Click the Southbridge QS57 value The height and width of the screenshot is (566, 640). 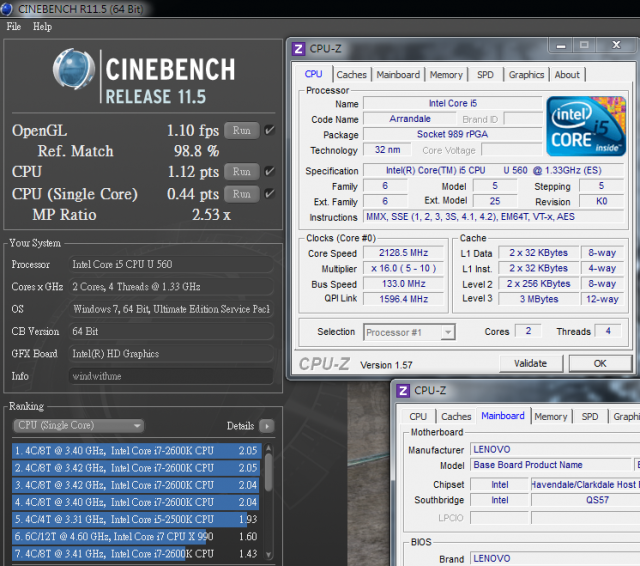[585, 500]
